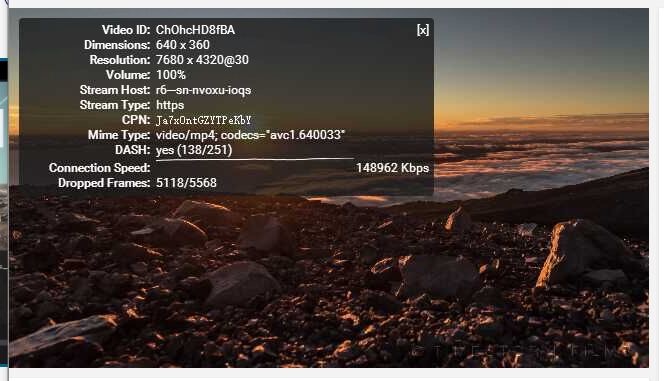Click the Volume 100% readout

171,75
